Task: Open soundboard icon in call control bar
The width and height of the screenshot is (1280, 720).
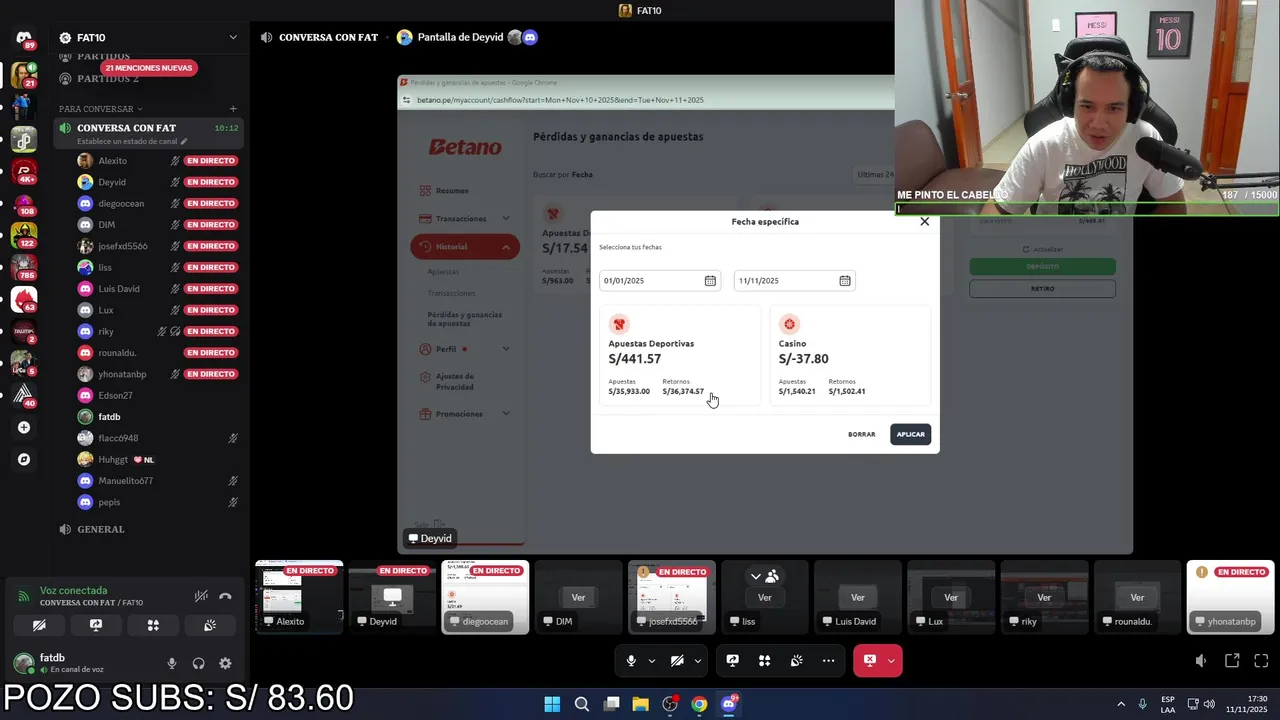Action: 796,661
